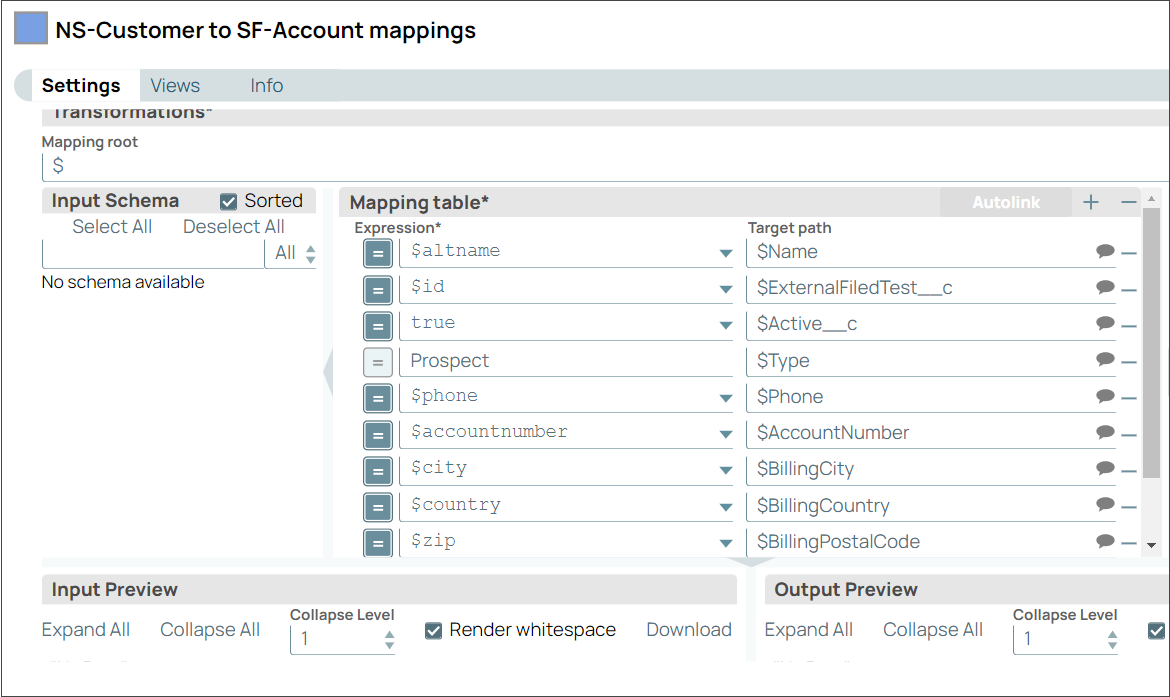This screenshot has width=1170, height=697.
Task: Expand the $country expression dropdown
Action: click(728, 505)
